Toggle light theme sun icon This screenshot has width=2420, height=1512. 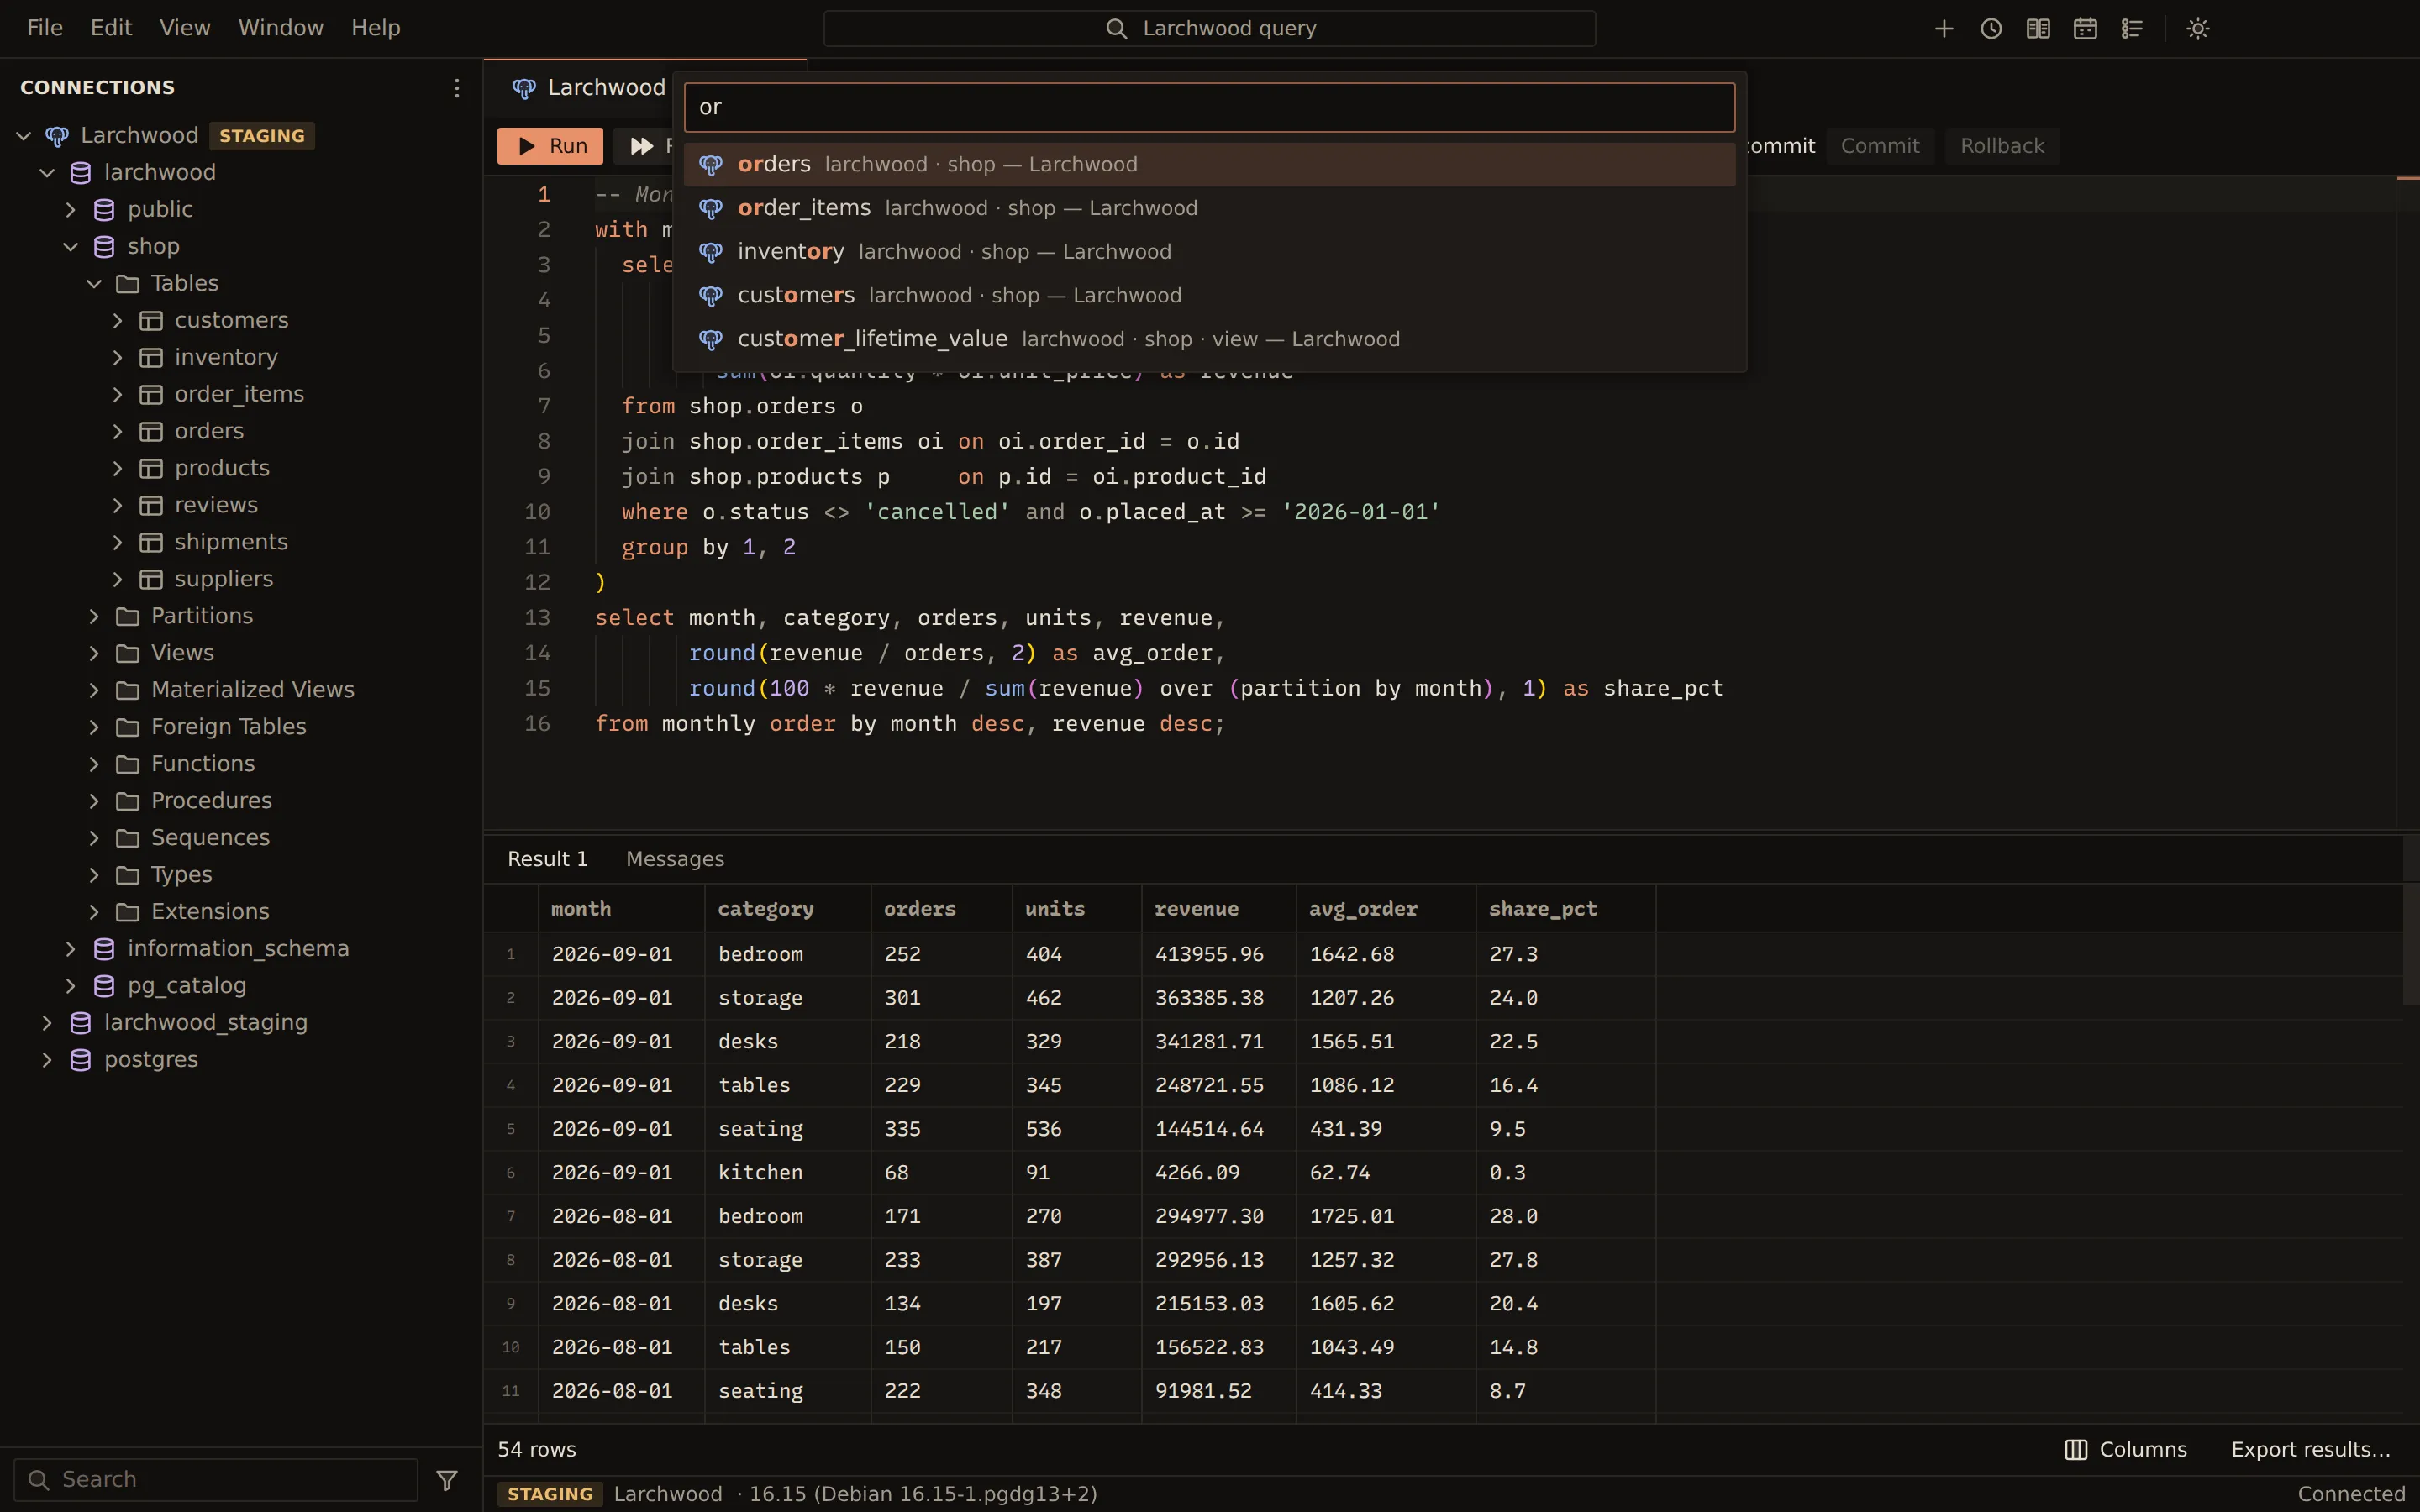click(x=2198, y=28)
